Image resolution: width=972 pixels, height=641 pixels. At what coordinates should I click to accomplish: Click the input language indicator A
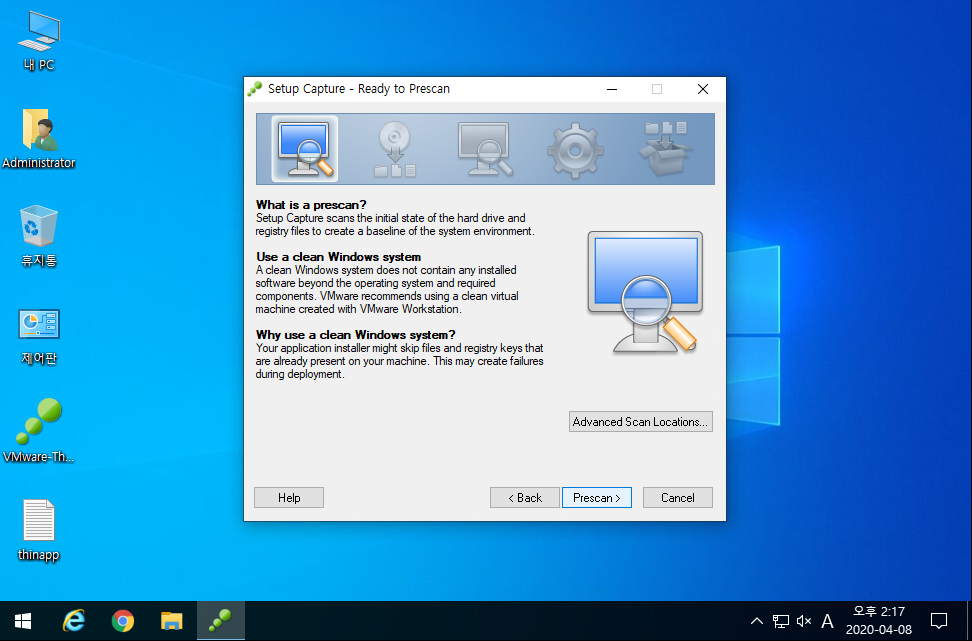point(827,621)
